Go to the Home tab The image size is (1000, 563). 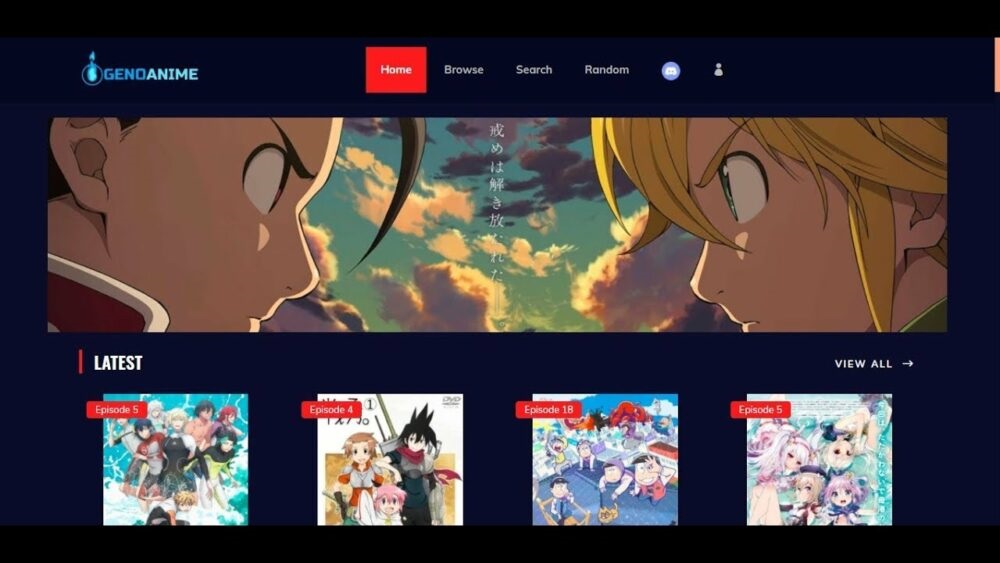point(396,69)
